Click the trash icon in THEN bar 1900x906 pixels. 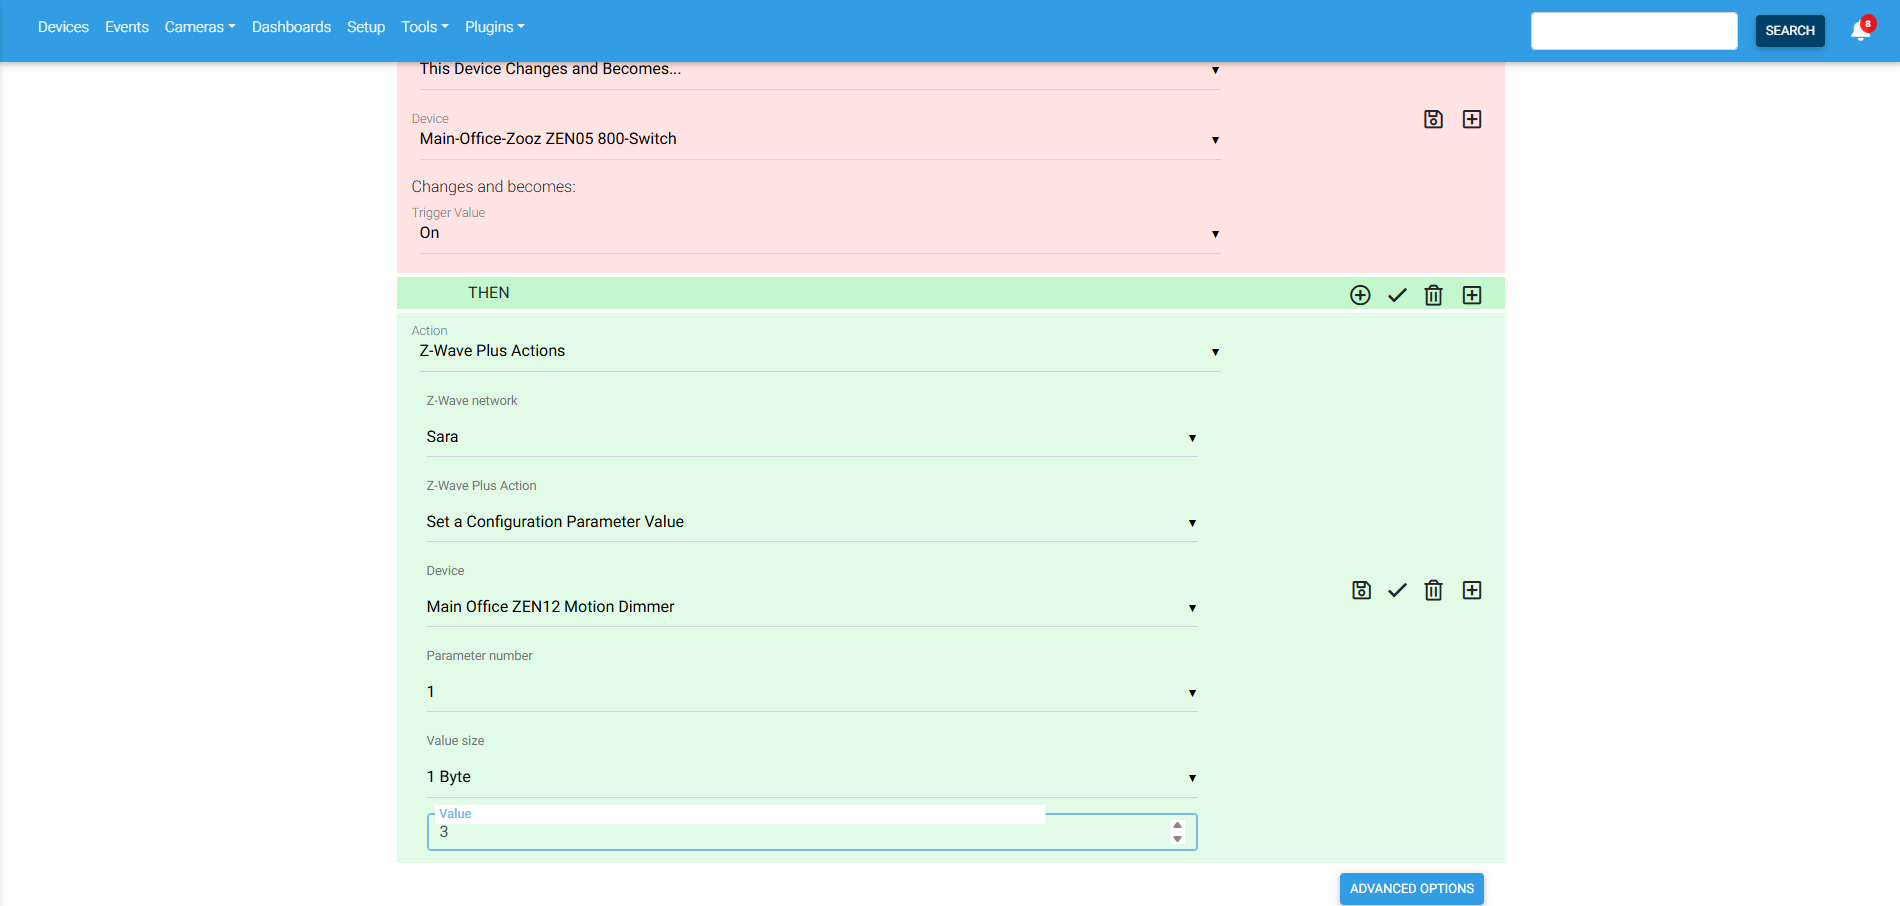click(x=1433, y=295)
